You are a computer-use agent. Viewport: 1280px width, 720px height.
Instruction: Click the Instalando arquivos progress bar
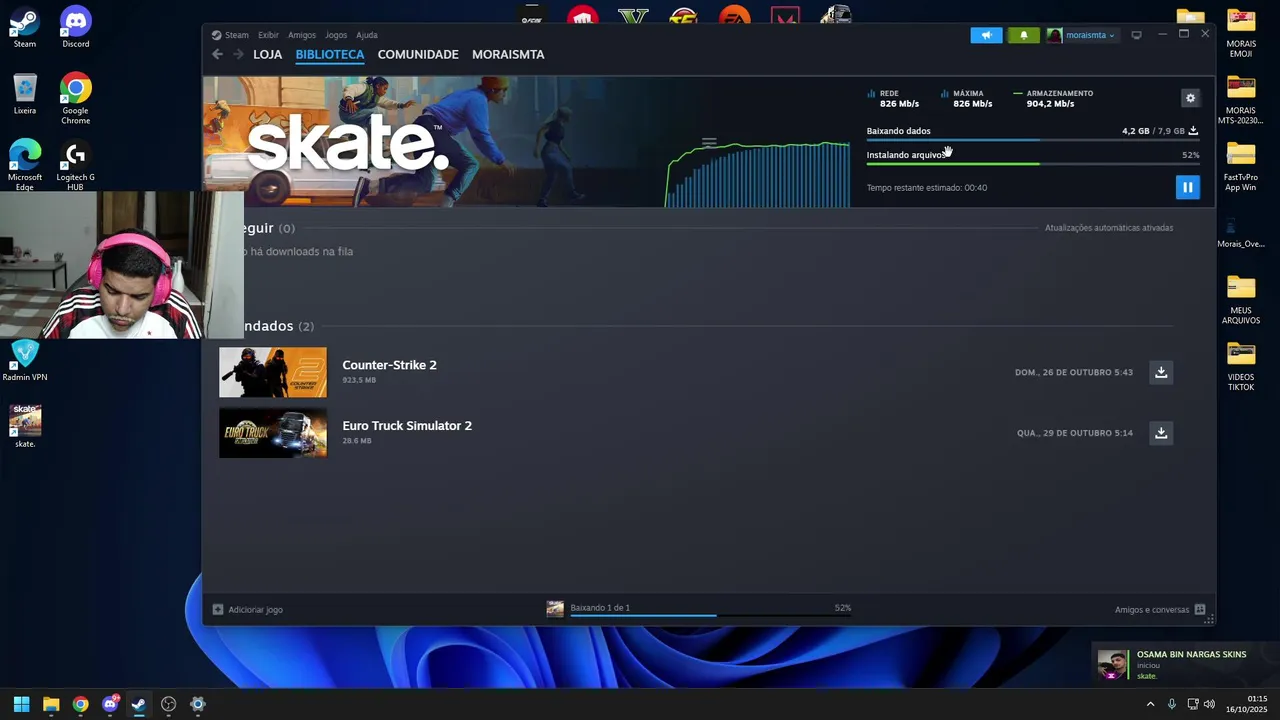click(x=1032, y=164)
